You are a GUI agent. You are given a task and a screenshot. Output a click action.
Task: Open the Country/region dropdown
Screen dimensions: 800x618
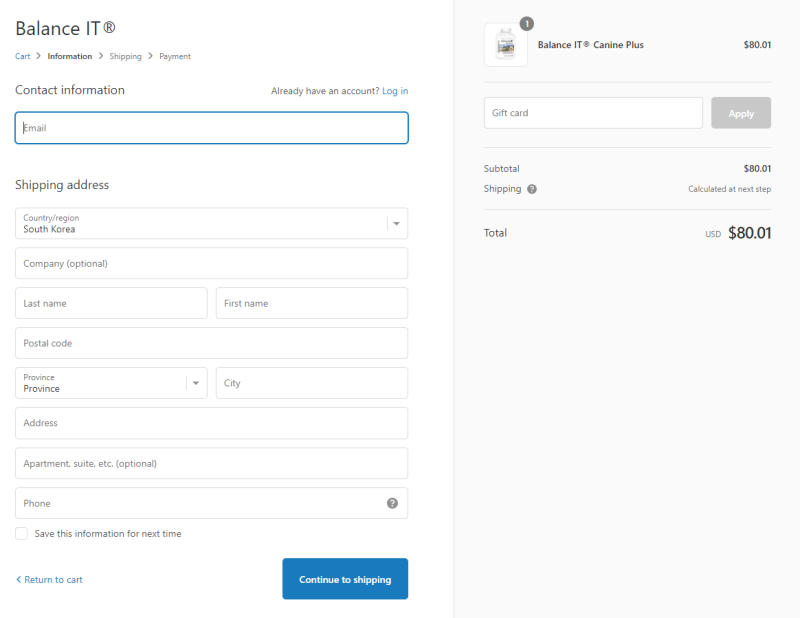211,223
